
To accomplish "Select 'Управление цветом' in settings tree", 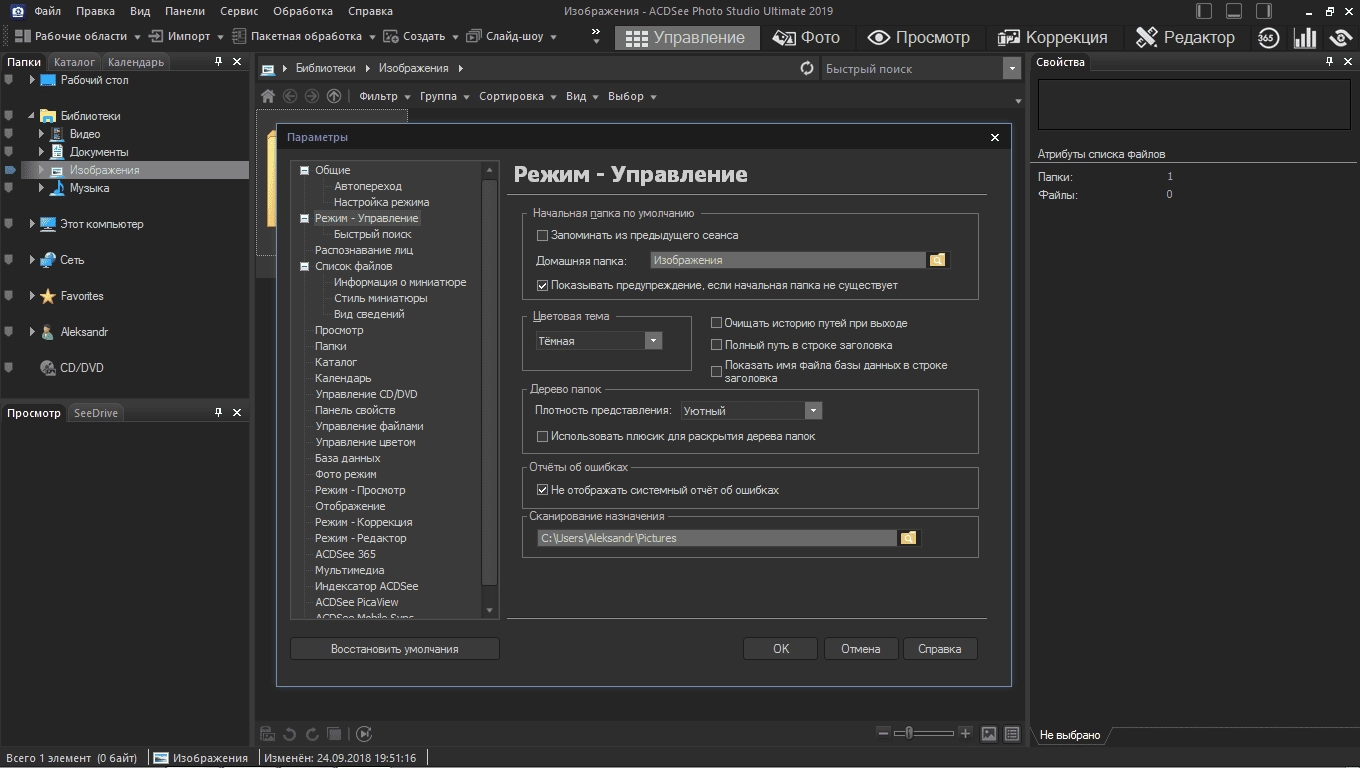I will pyautogui.click(x=365, y=442).
